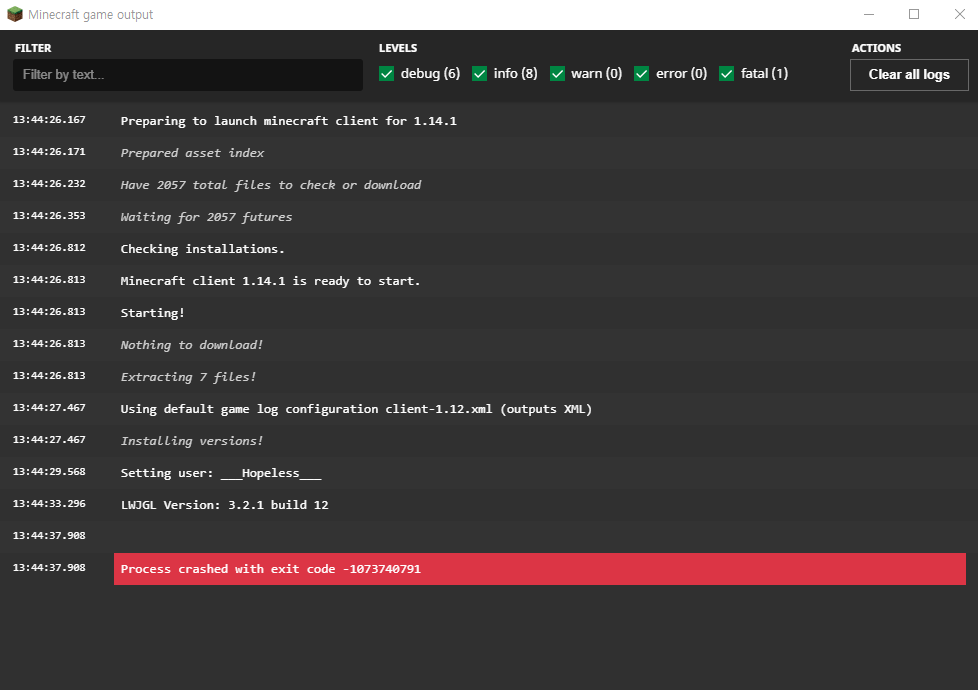The image size is (978, 690).
Task: Click the Minecraft grass block icon in title bar
Action: click(15, 15)
